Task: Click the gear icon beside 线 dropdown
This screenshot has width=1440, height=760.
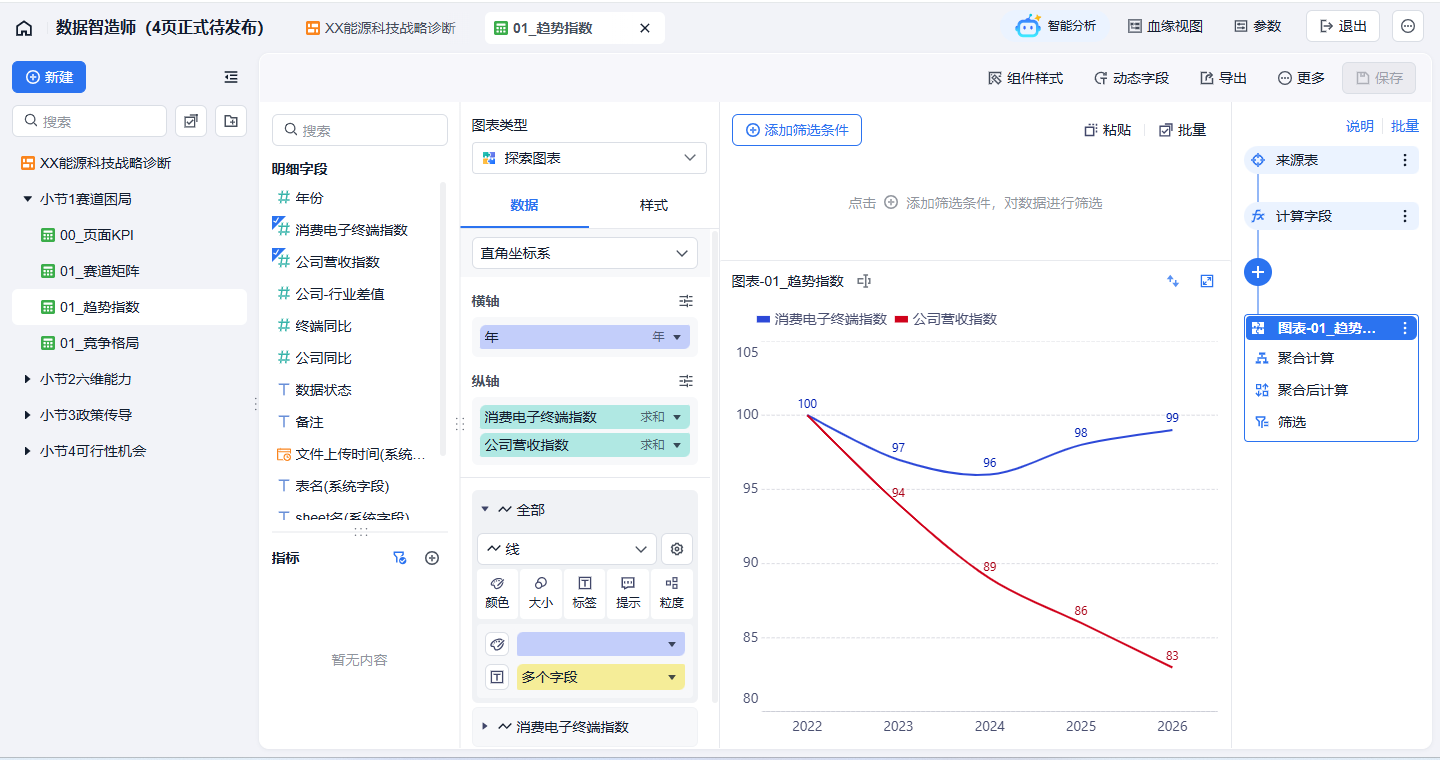Action: [x=677, y=549]
